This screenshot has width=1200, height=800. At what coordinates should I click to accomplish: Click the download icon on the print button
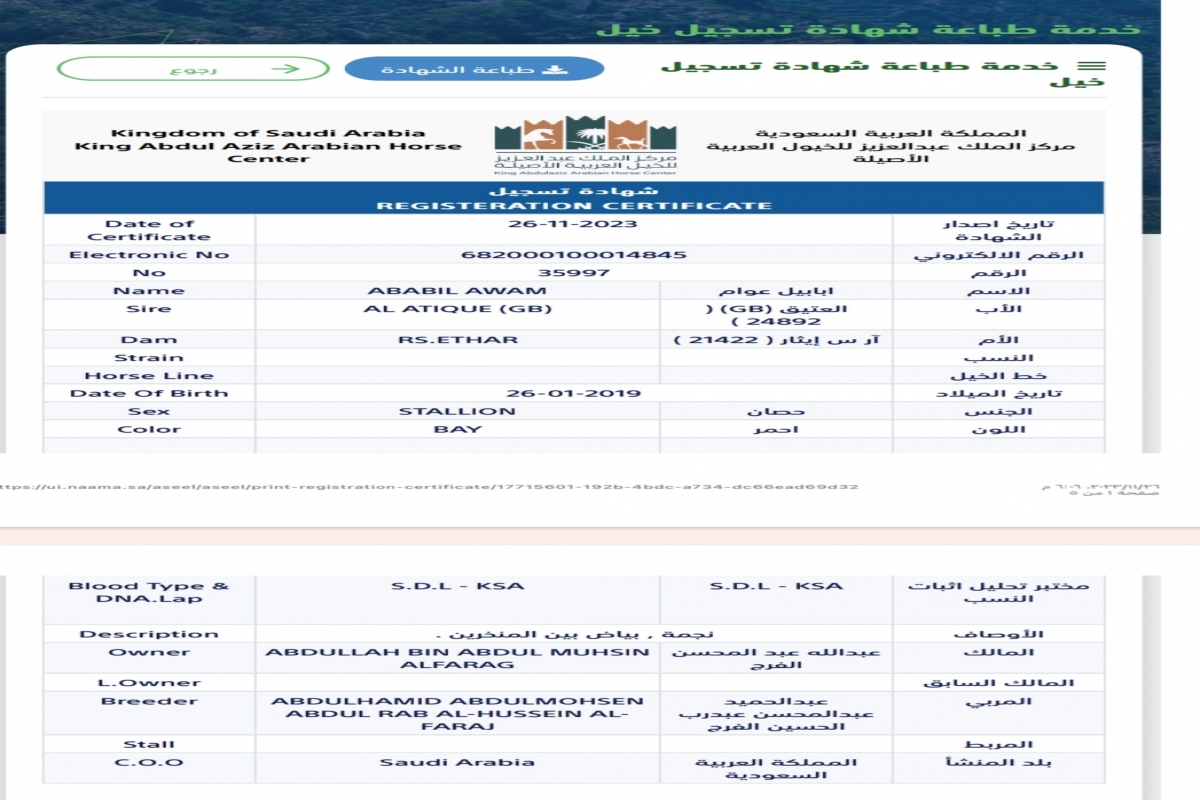coord(551,69)
